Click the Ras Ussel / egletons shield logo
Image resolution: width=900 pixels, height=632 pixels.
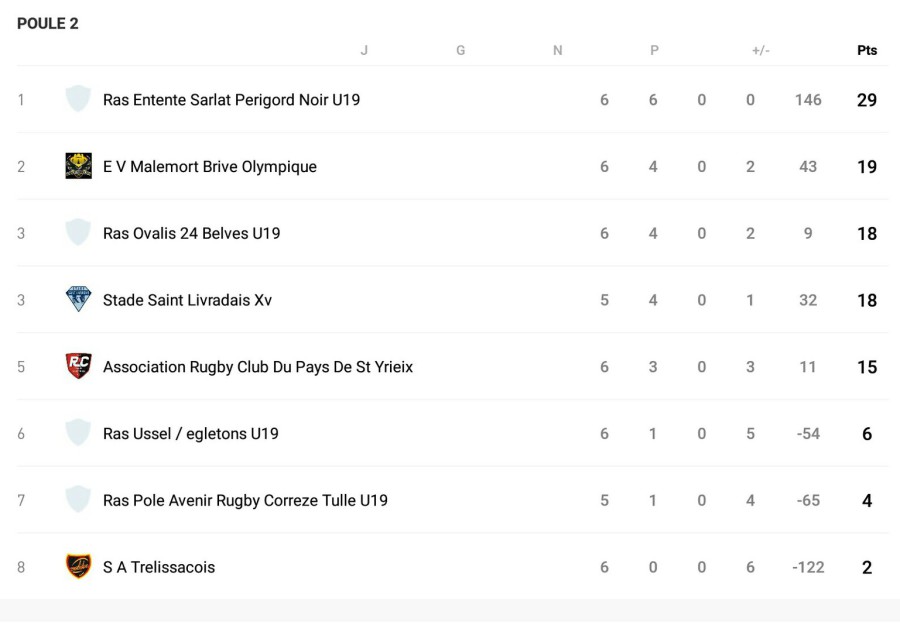click(x=78, y=433)
